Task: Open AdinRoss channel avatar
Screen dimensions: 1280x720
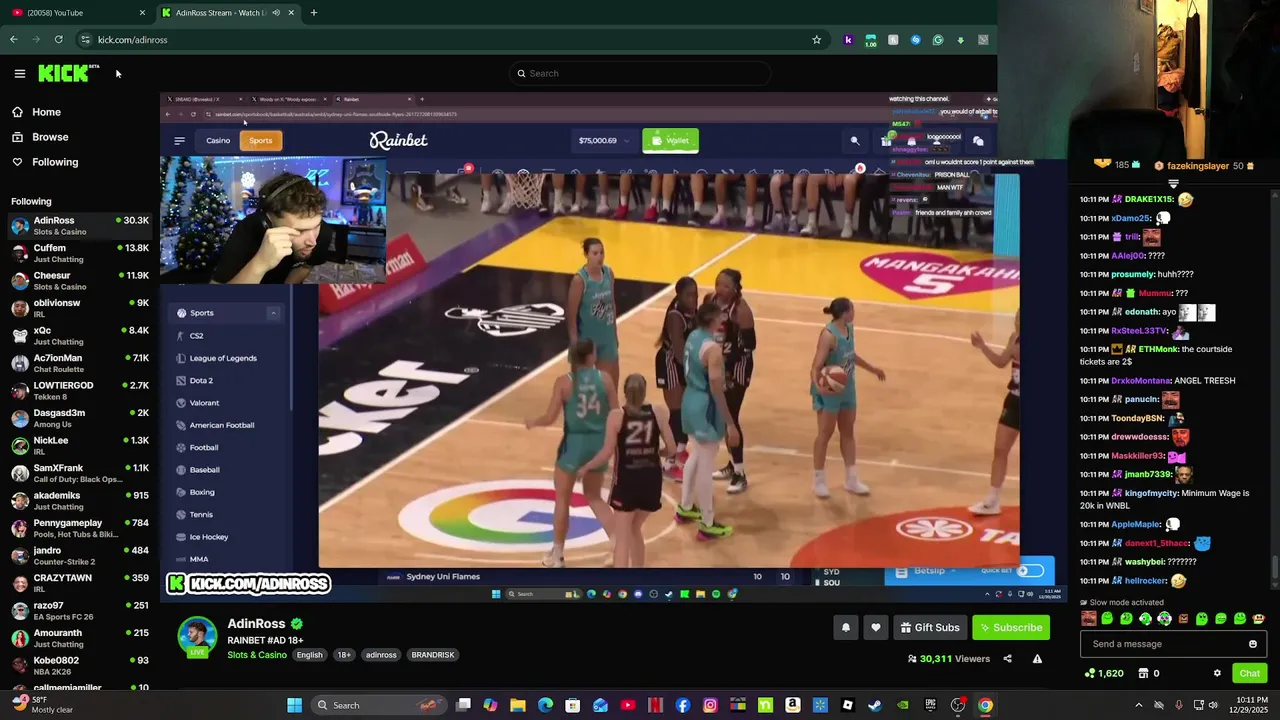Action: point(197,637)
